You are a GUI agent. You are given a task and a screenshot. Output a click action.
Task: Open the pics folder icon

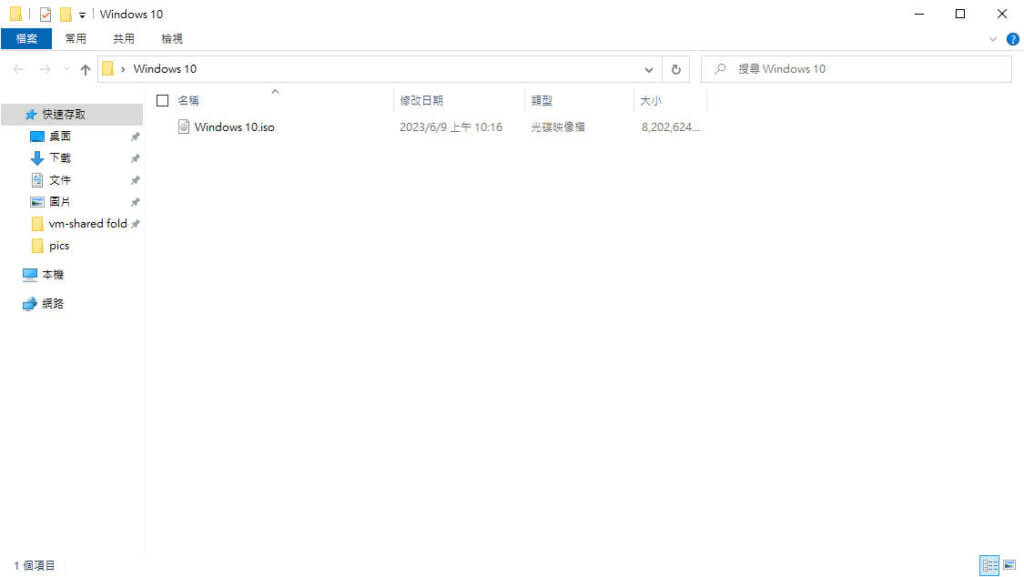(37, 245)
